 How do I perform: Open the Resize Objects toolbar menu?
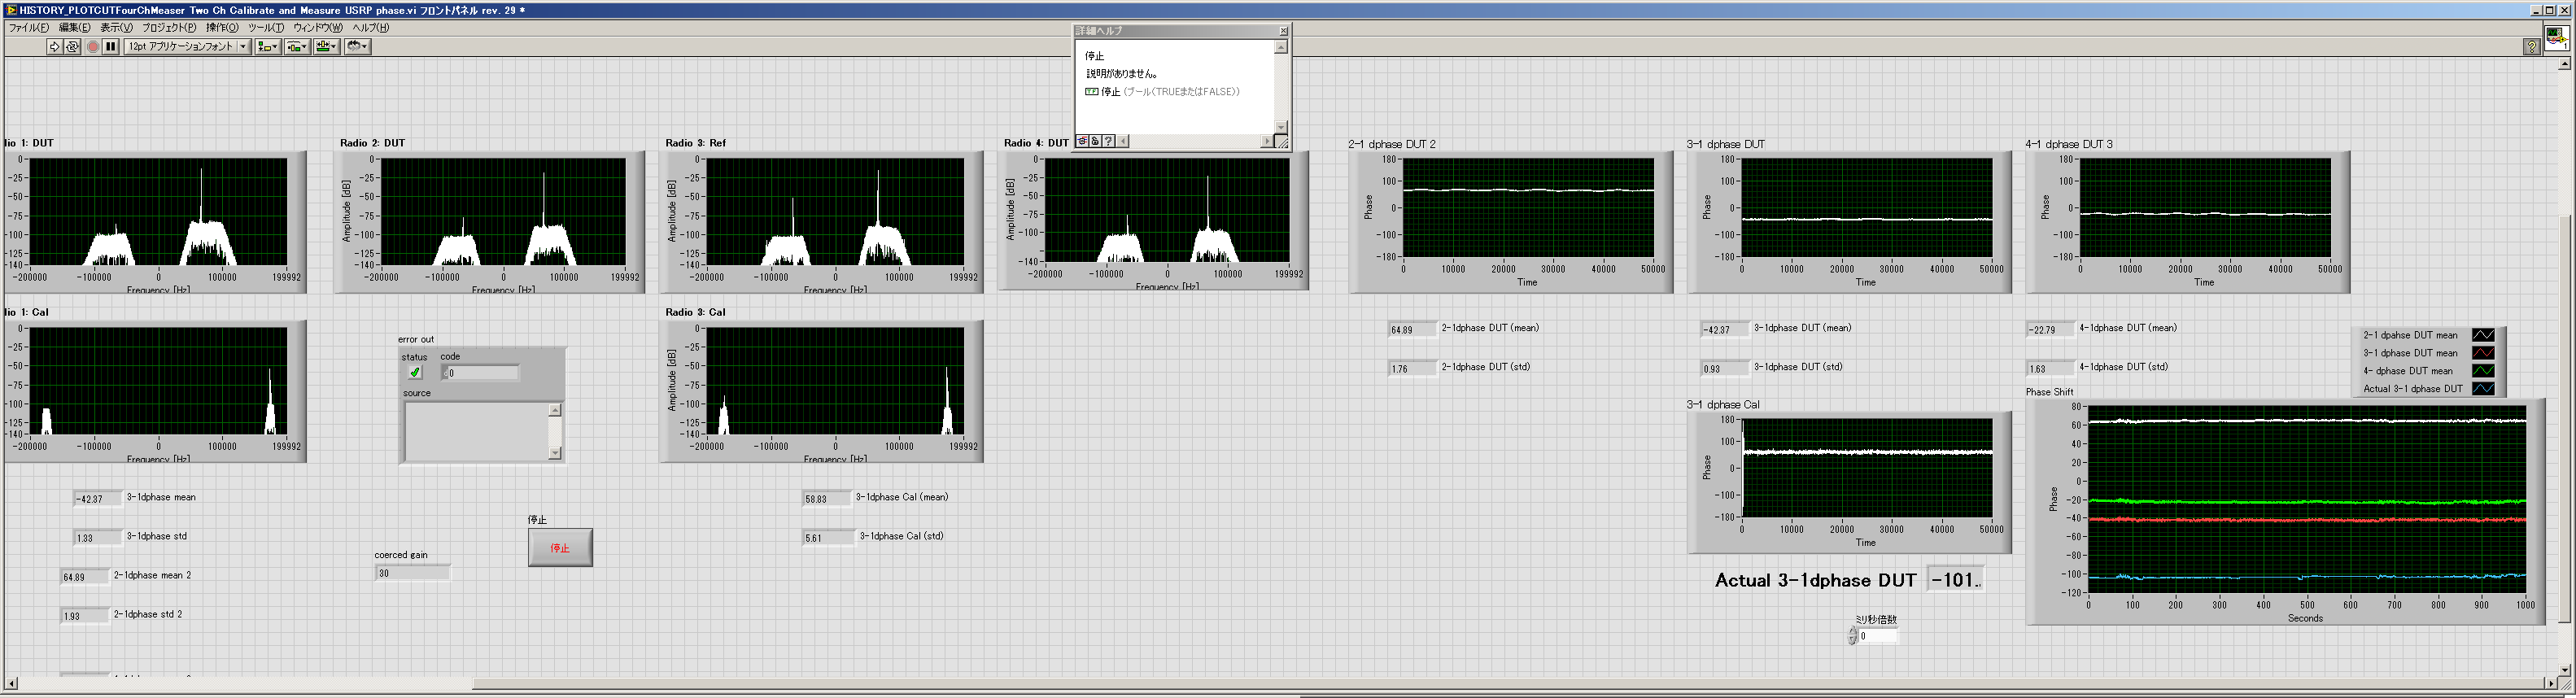point(327,46)
